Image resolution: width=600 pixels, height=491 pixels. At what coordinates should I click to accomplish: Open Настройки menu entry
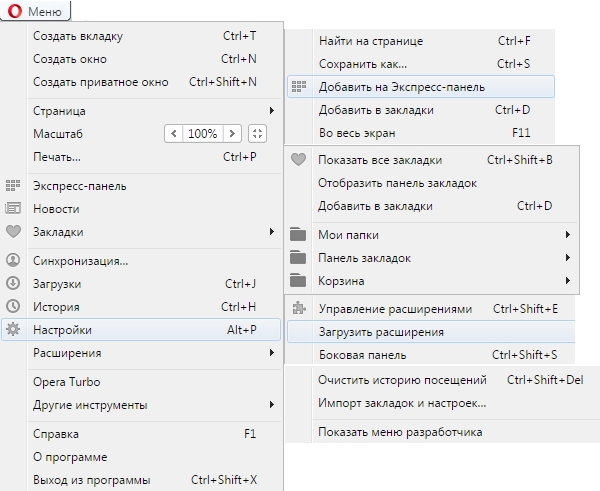tap(141, 330)
